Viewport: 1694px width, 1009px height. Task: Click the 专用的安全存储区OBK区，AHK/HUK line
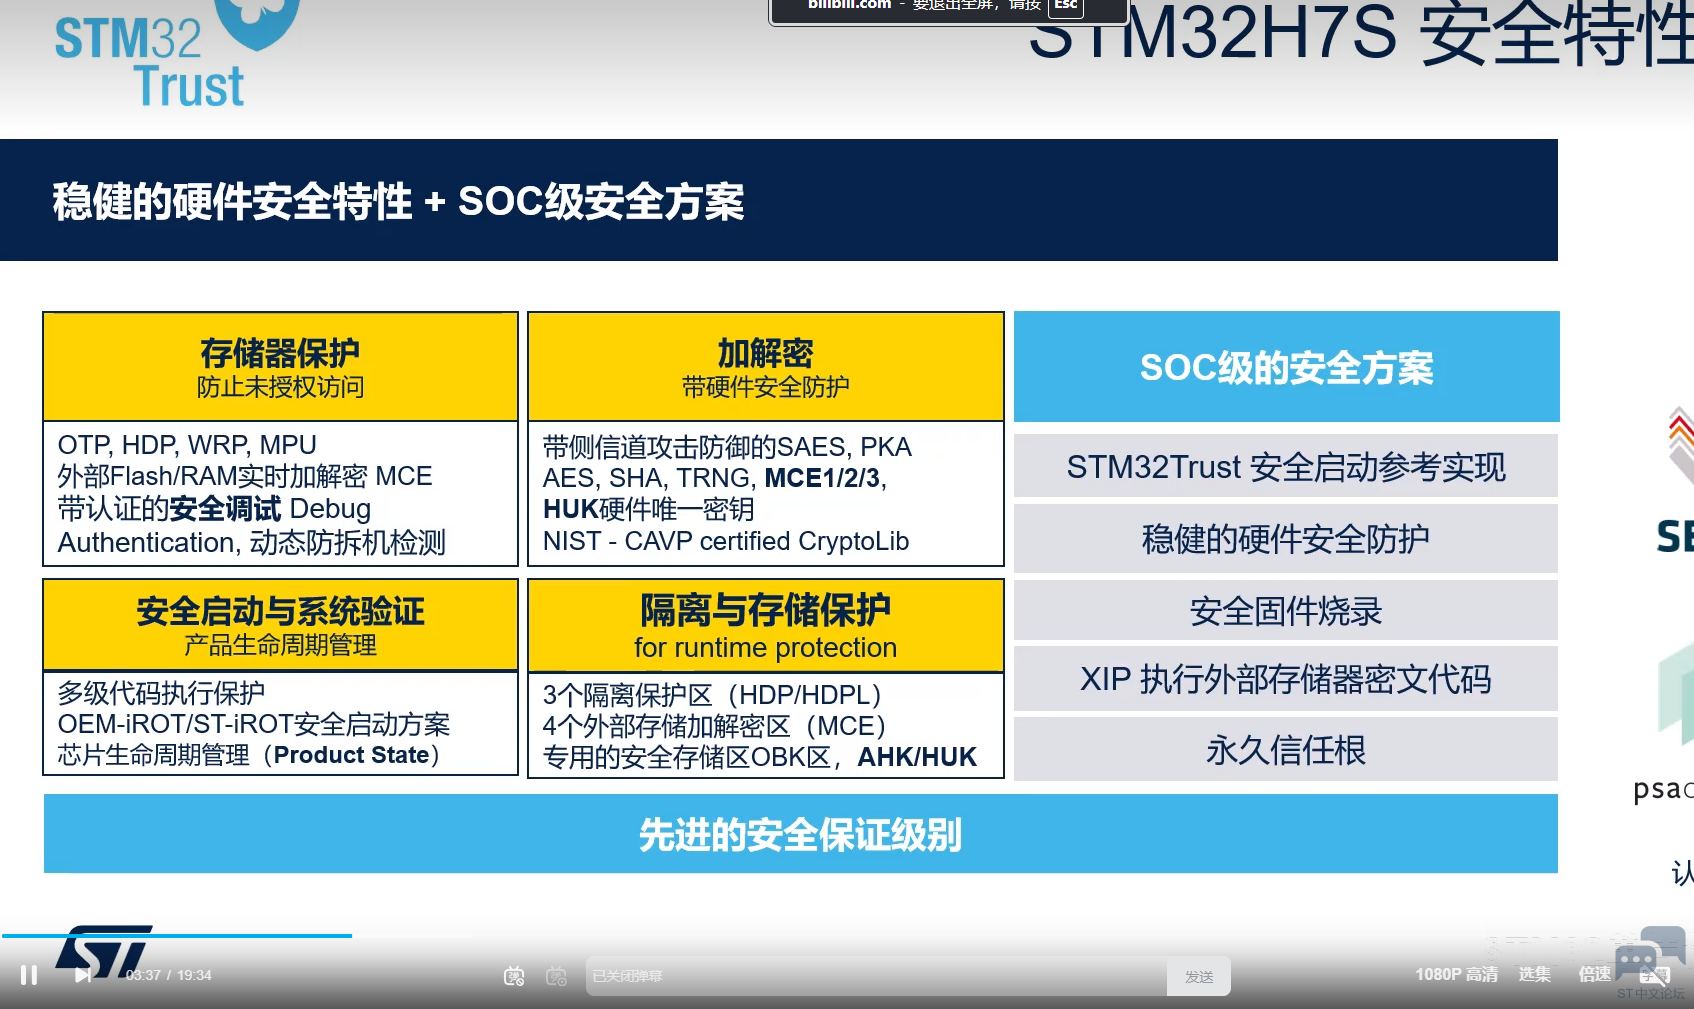pyautogui.click(x=760, y=757)
